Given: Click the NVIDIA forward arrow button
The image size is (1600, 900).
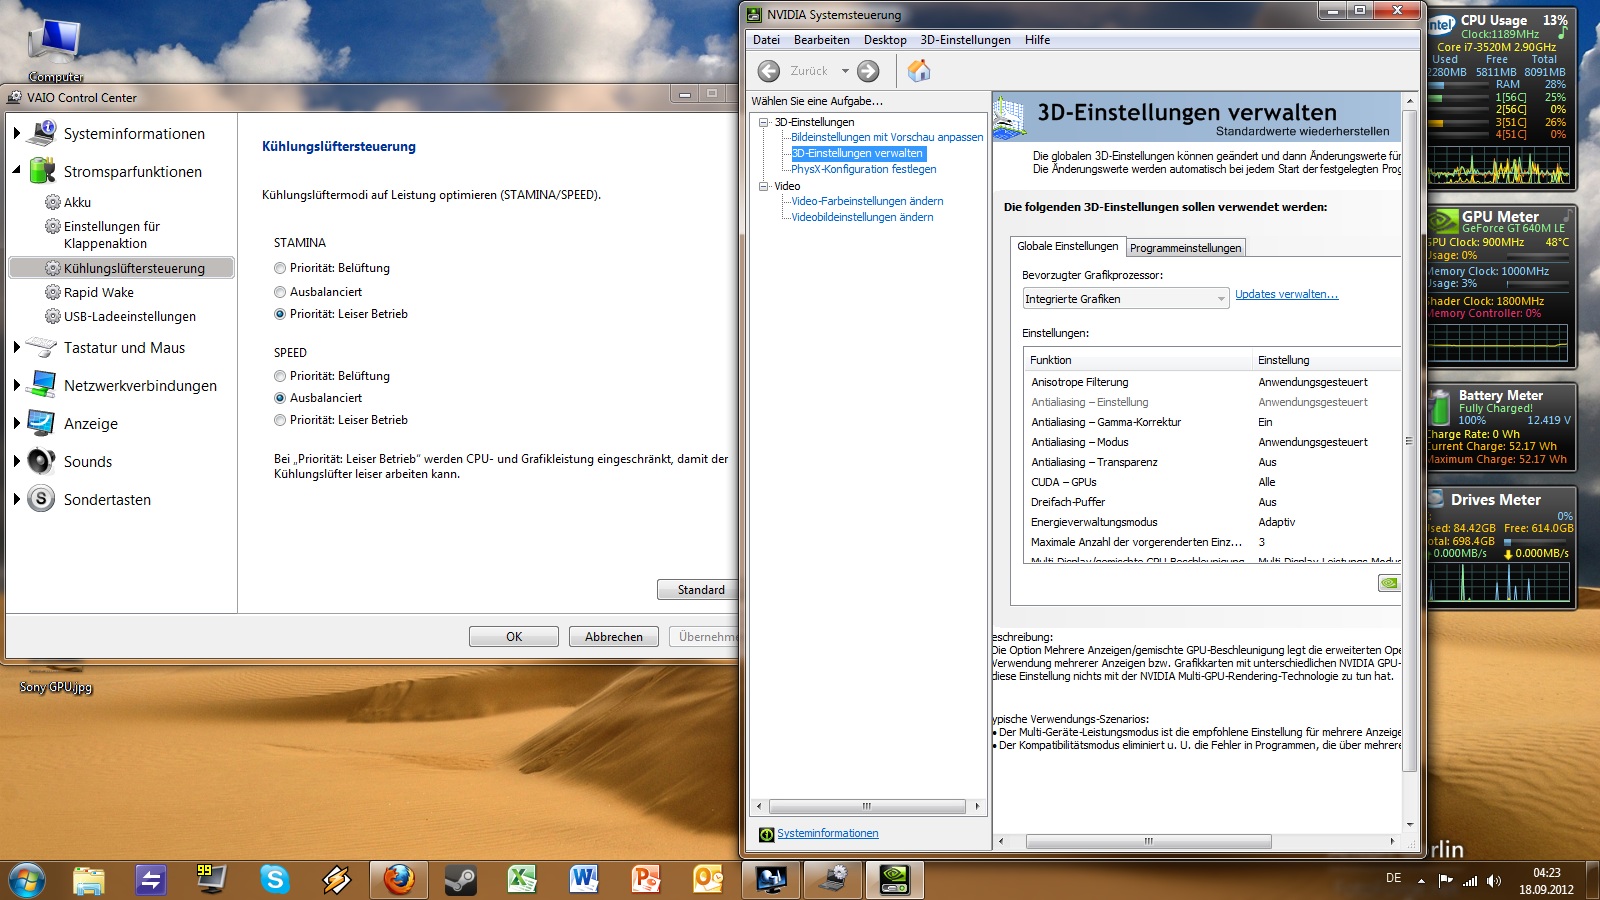Looking at the screenshot, I should pyautogui.click(x=868, y=71).
